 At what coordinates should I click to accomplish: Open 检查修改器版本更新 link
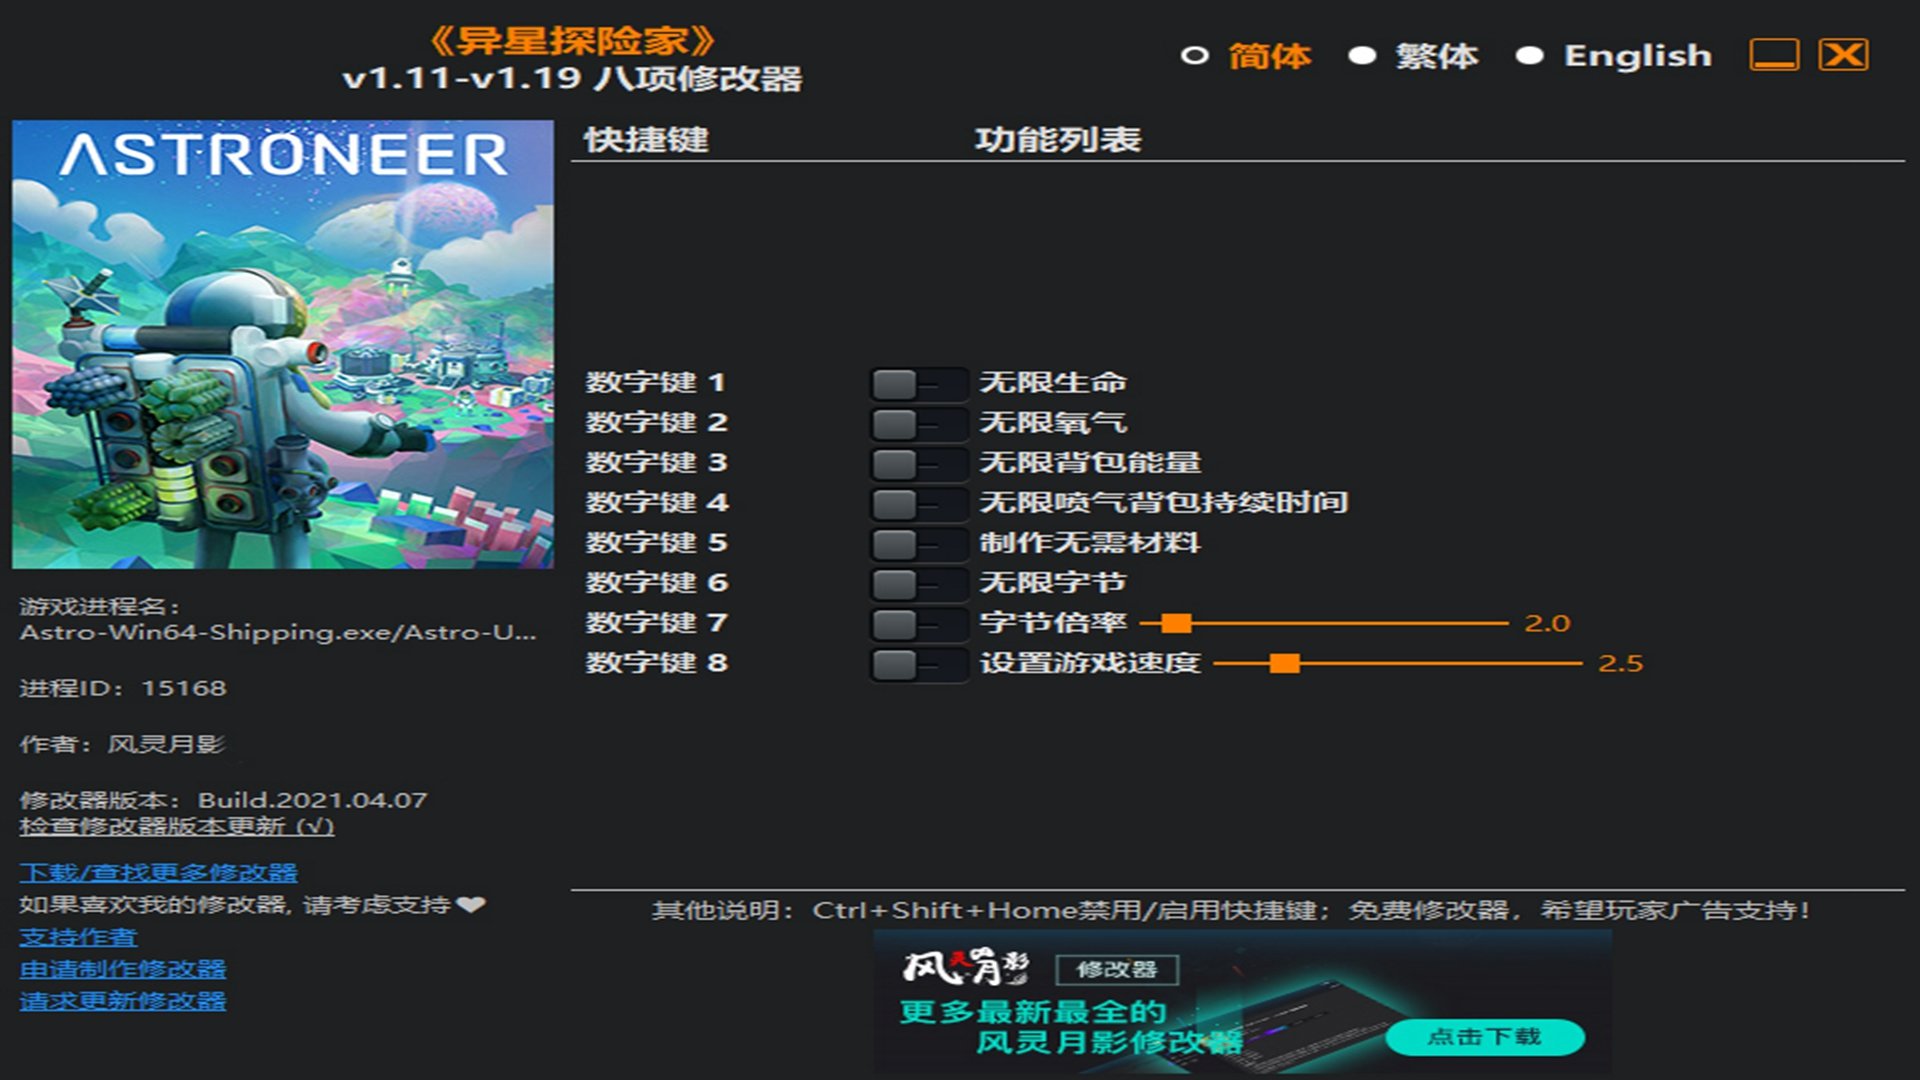tap(176, 827)
